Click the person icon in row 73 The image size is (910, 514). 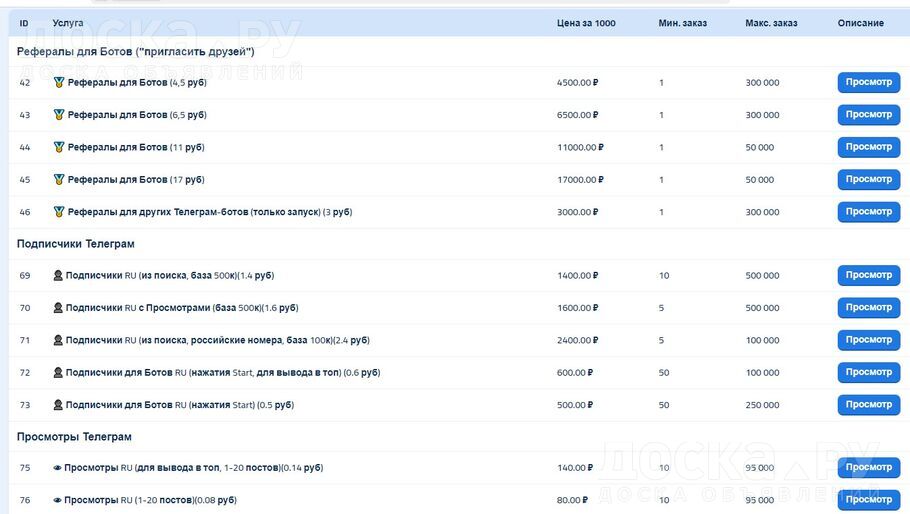tap(58, 406)
